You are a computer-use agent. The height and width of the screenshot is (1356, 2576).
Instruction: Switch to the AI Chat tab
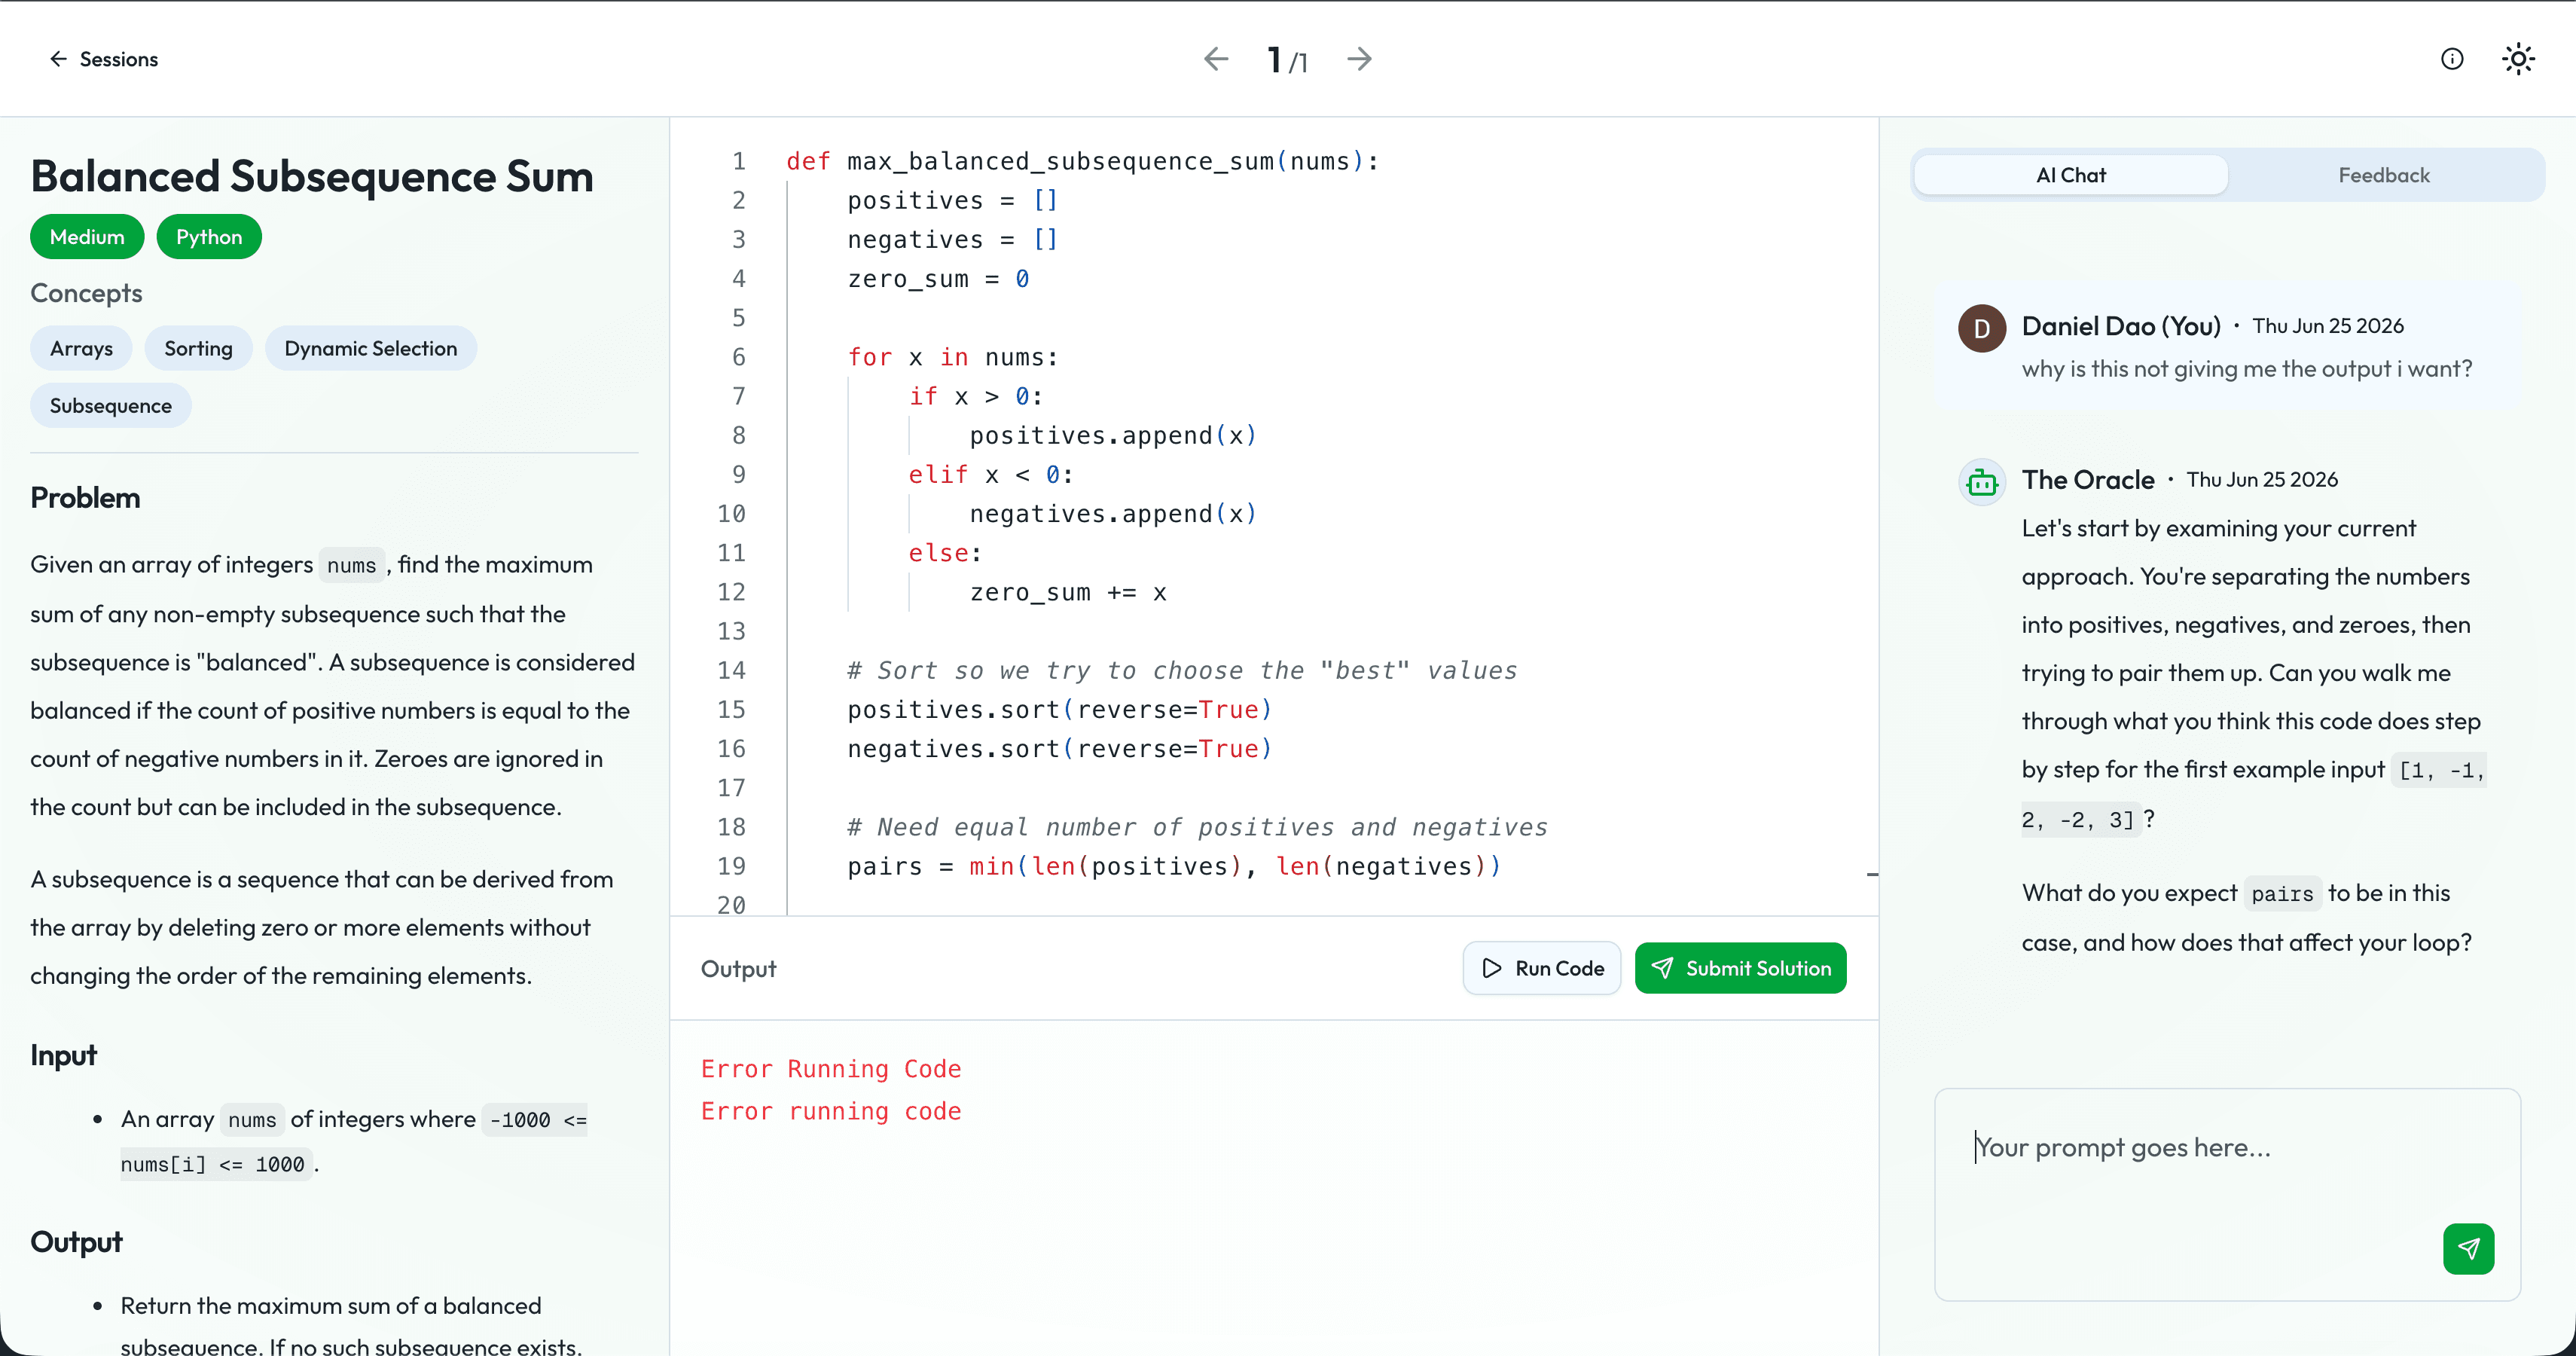click(2071, 175)
